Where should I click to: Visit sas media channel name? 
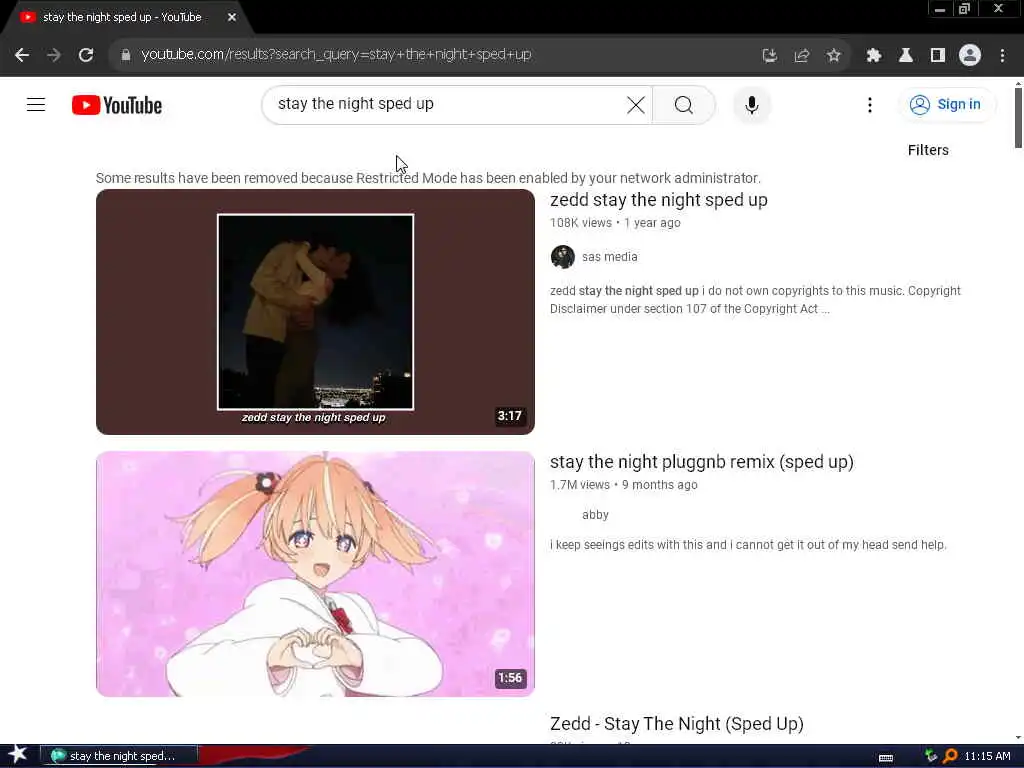609,257
